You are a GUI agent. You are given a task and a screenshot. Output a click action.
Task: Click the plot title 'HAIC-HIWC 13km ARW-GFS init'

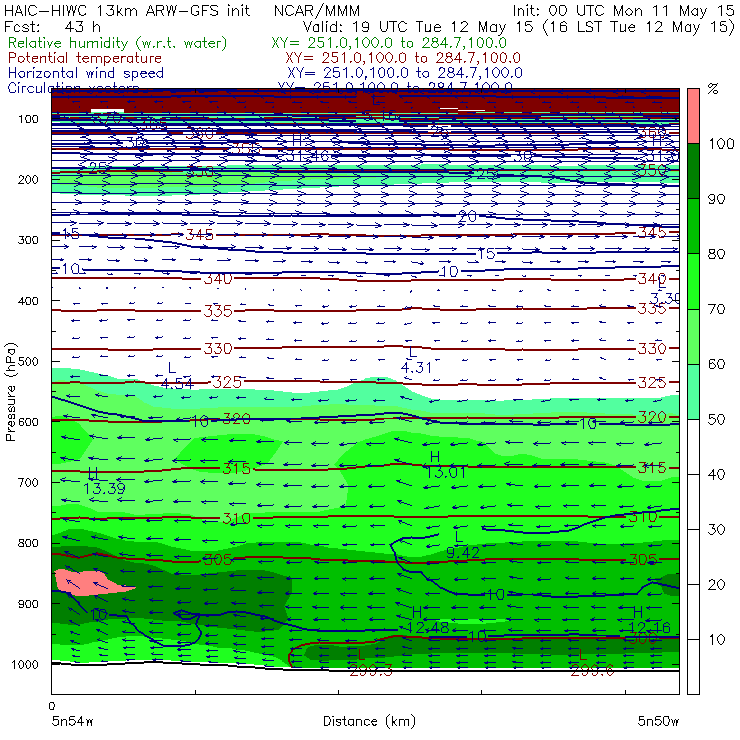click(126, 11)
